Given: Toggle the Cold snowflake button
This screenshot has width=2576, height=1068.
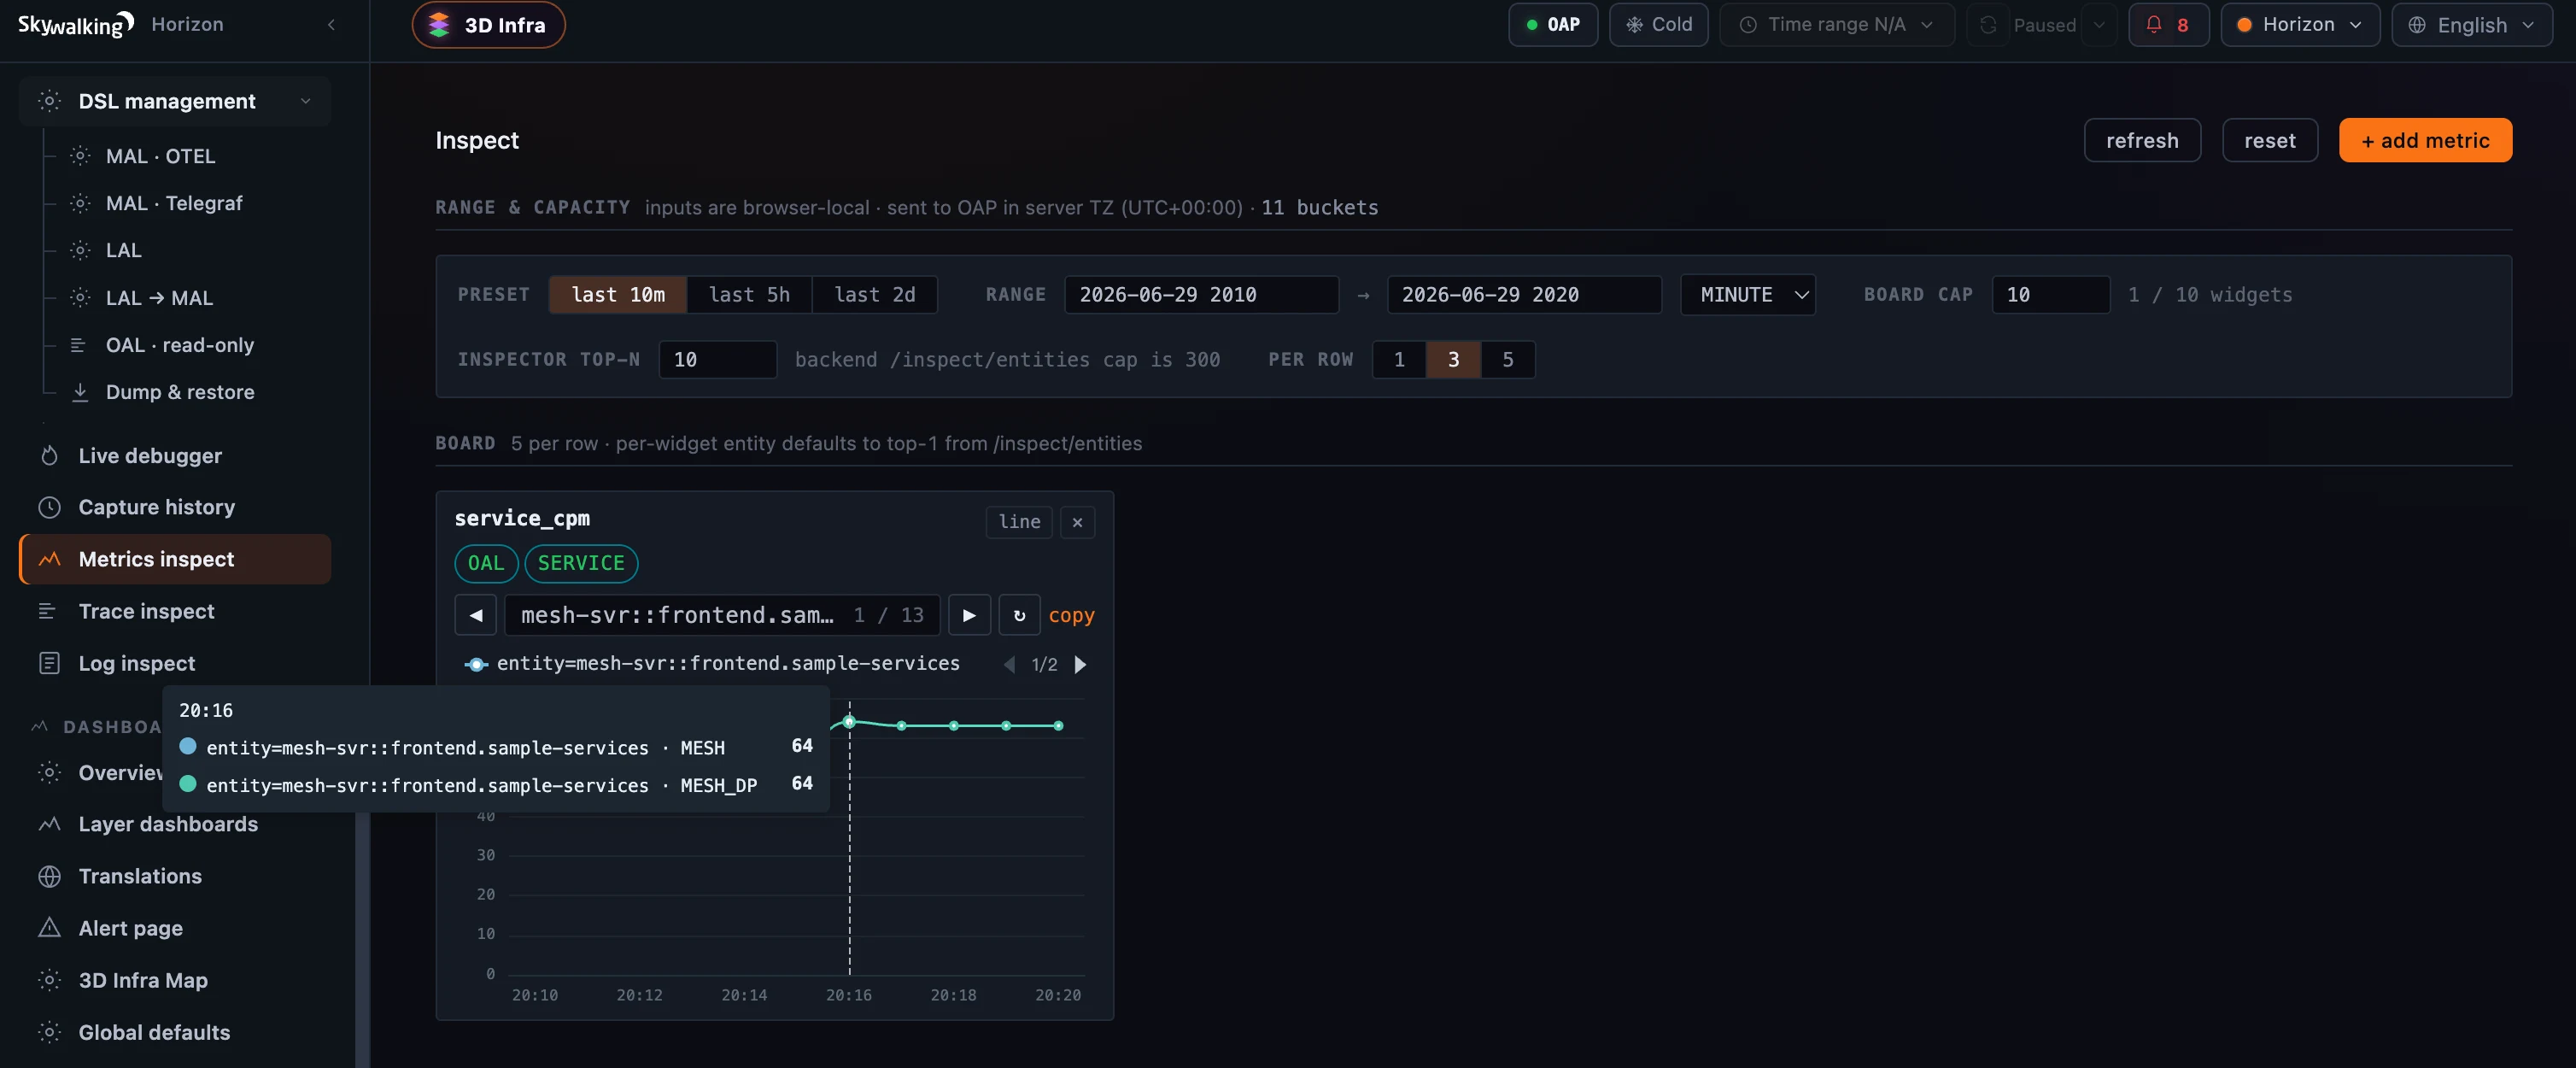Looking at the screenshot, I should tap(1658, 25).
